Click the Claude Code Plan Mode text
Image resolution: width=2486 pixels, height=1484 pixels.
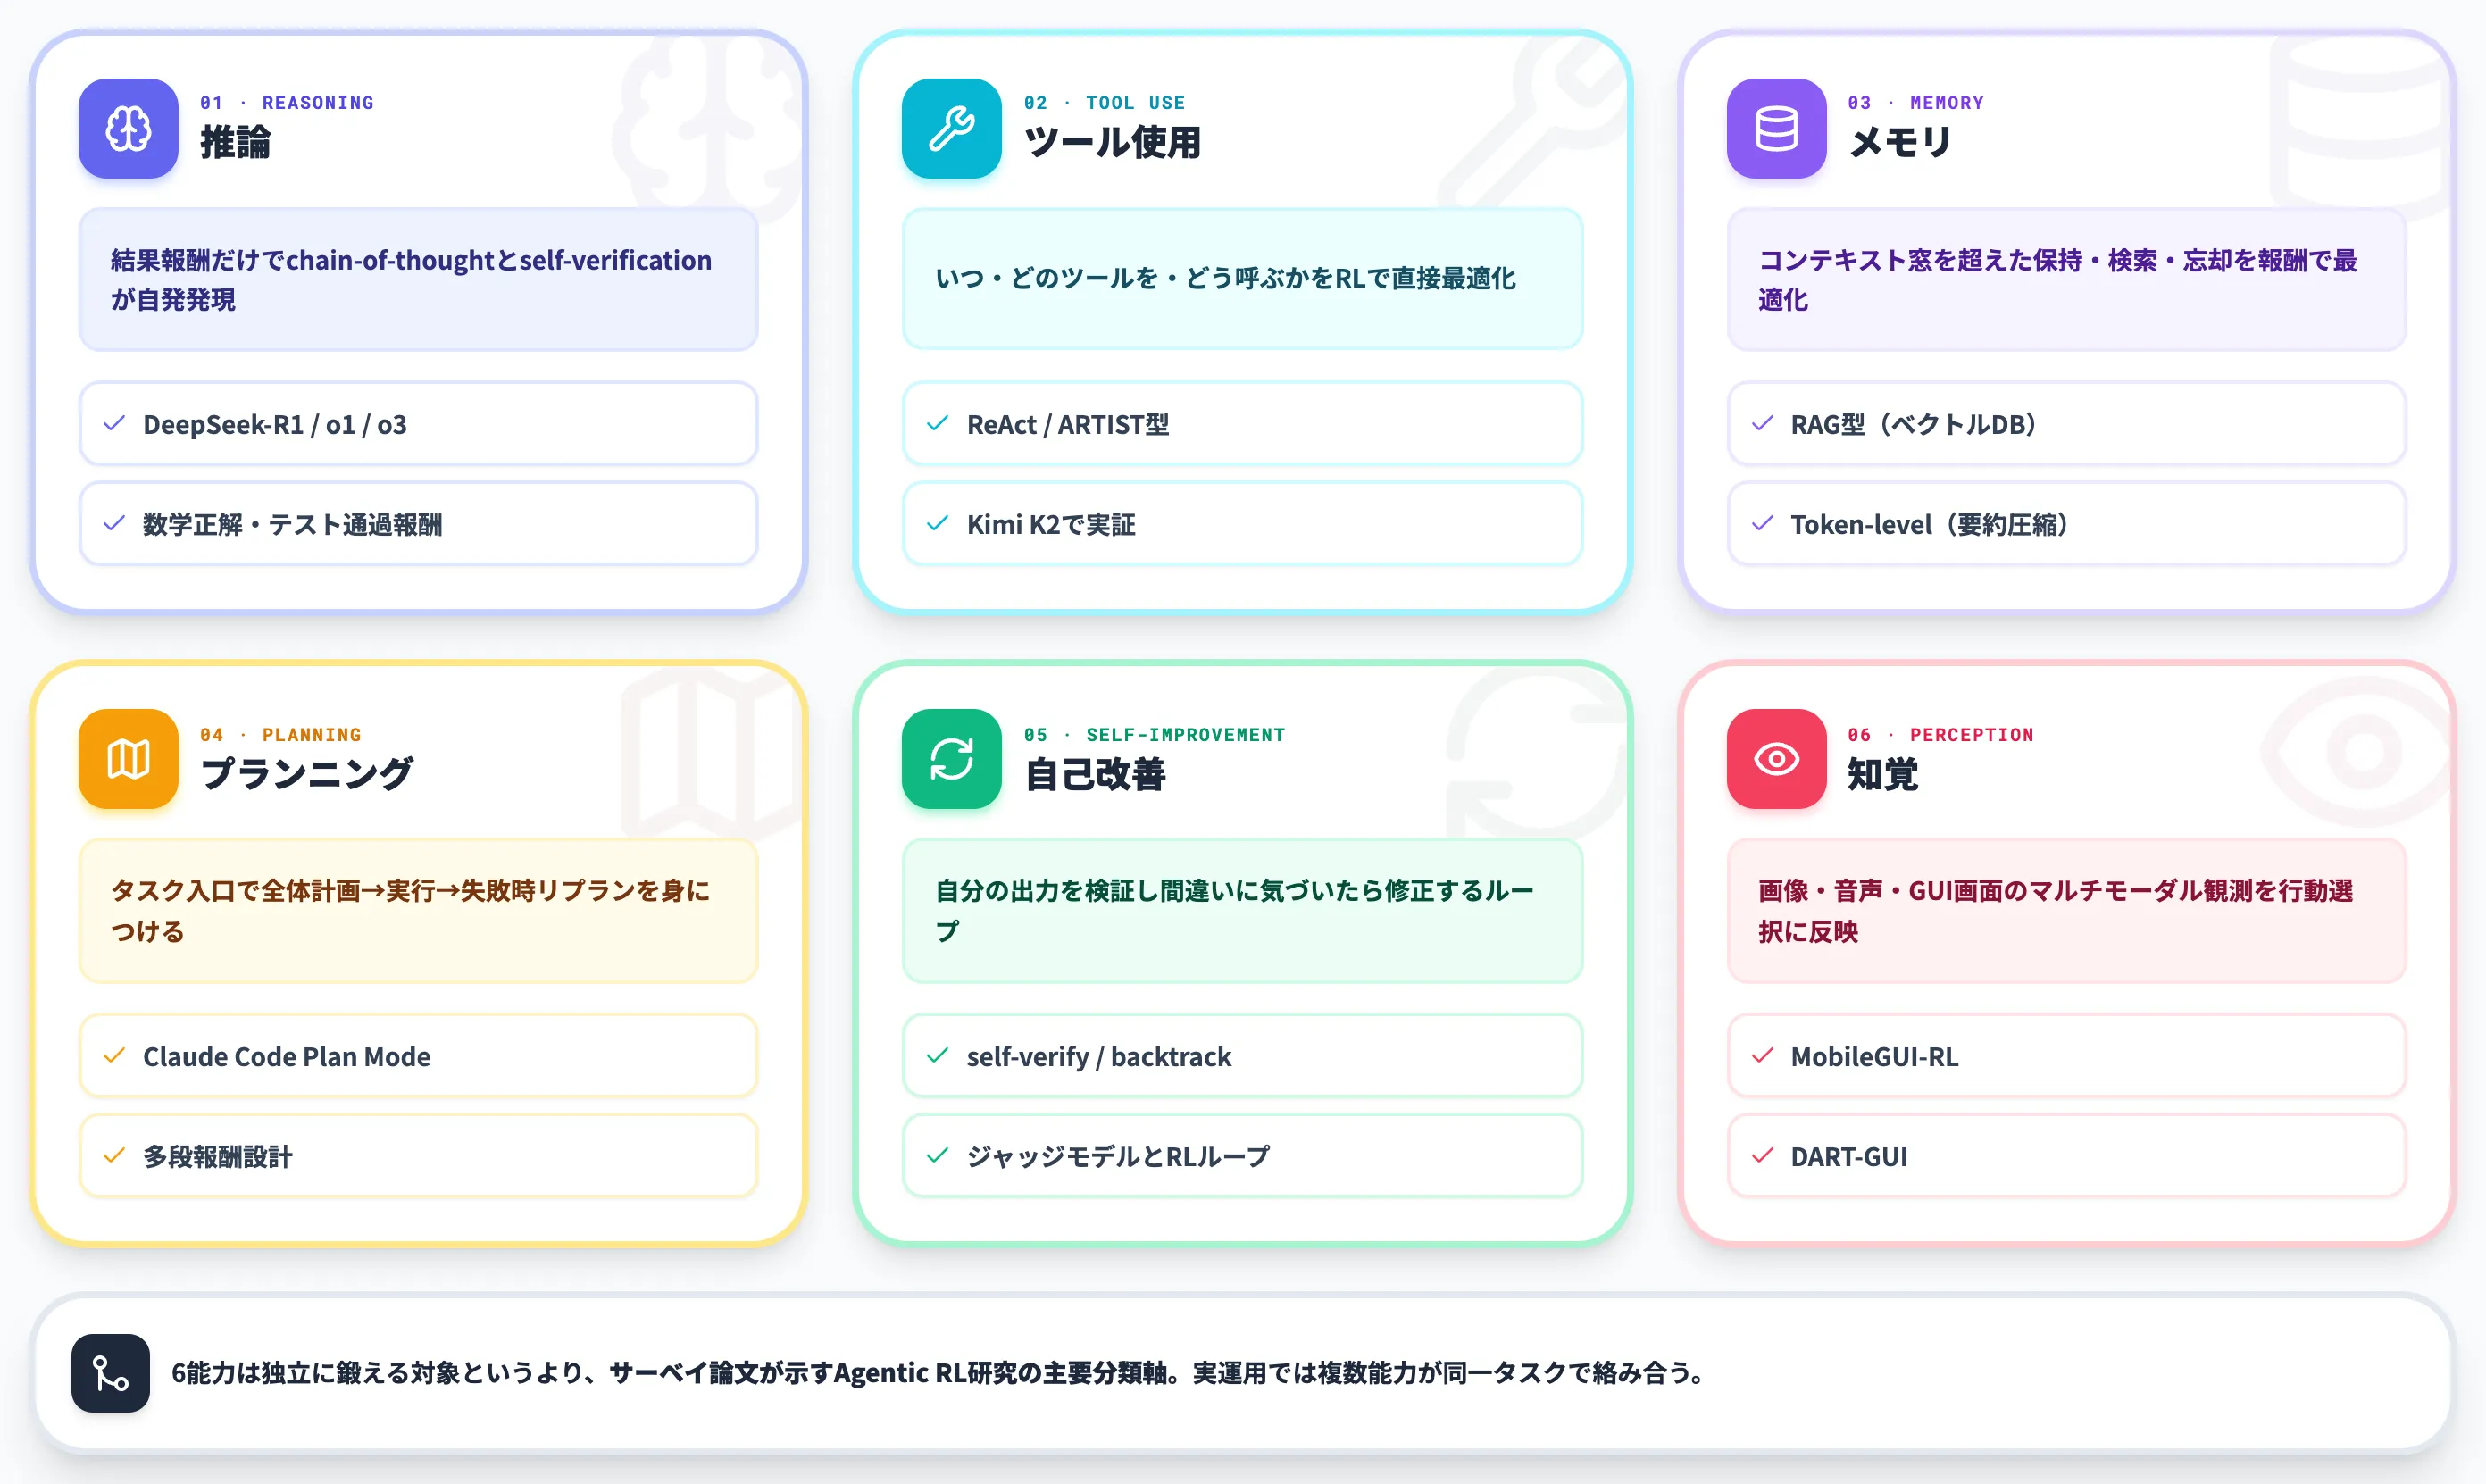(x=287, y=1057)
